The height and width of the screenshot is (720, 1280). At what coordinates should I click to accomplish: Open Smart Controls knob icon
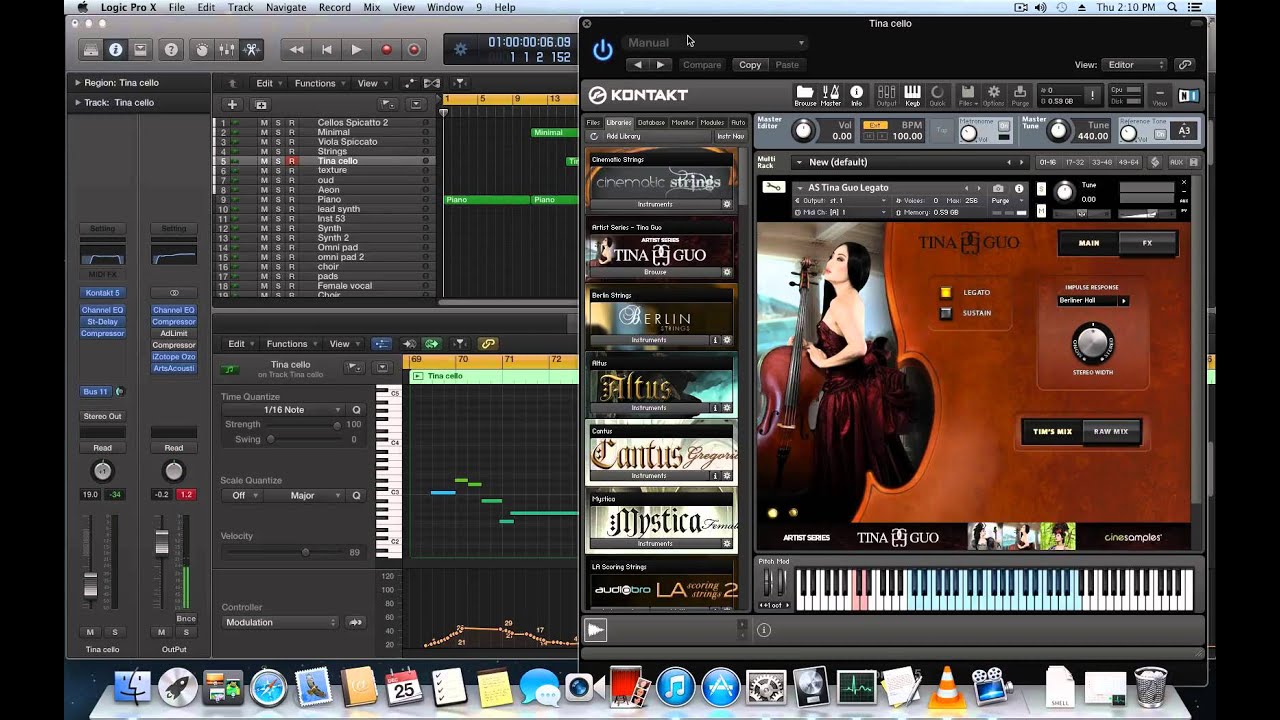point(202,49)
